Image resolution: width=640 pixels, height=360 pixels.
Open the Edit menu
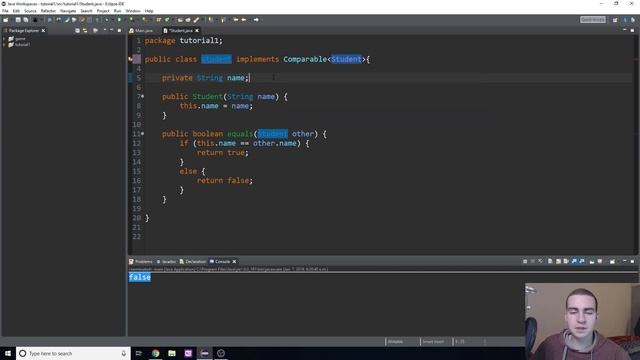16,11
